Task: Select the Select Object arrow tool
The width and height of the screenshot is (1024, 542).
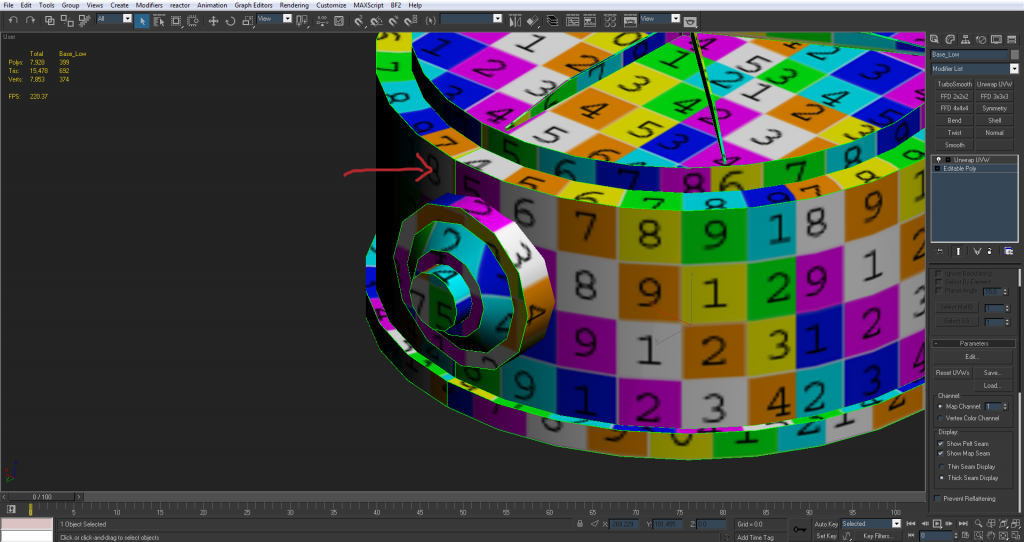Action: click(143, 20)
